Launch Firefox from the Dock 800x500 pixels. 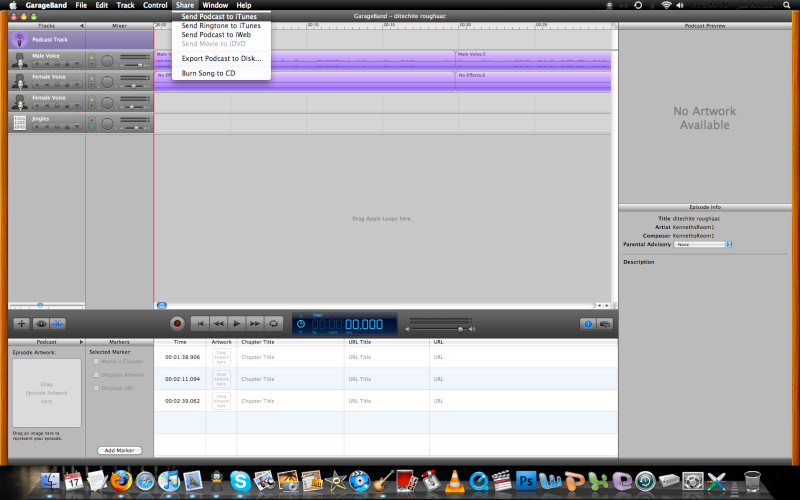121,481
